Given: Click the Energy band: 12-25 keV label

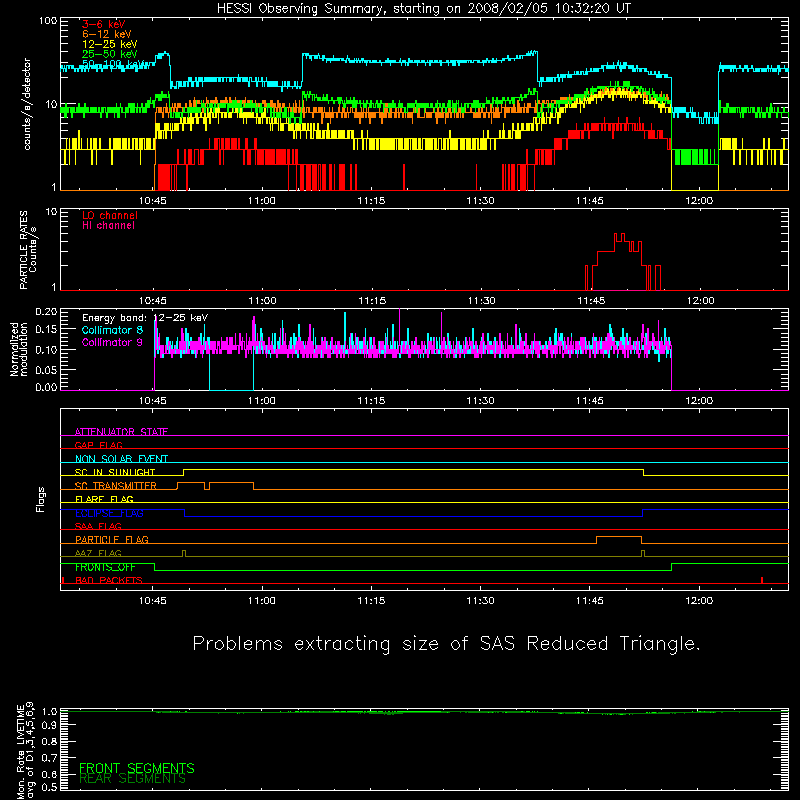Looking at the screenshot, I should coord(145,318).
